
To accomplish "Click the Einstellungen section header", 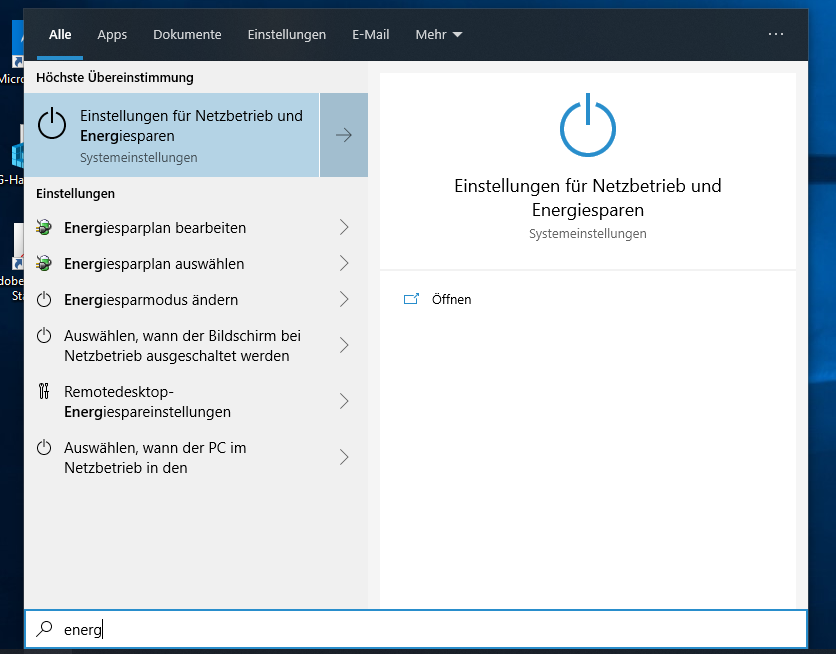I will 75,193.
